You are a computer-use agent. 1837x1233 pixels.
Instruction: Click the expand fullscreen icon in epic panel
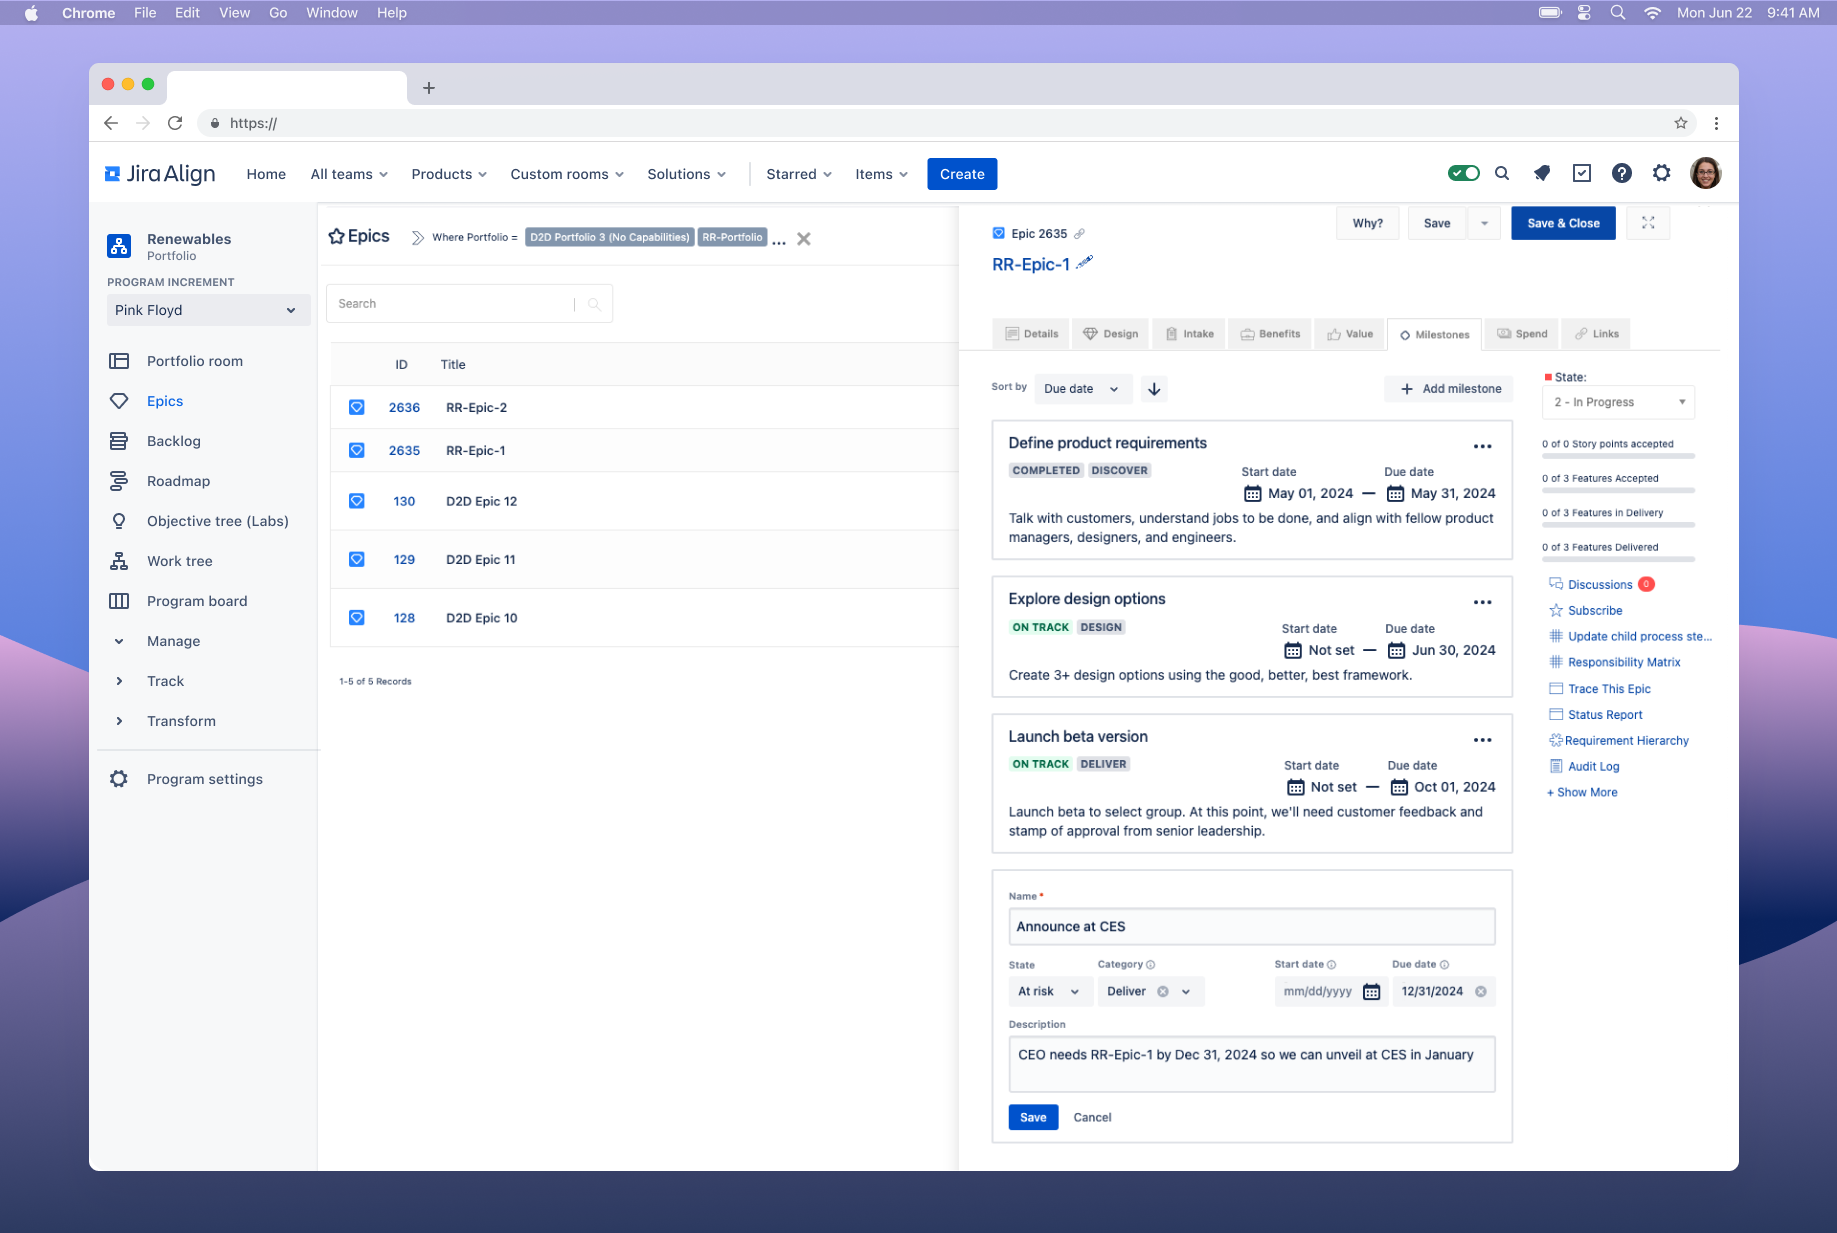point(1647,223)
